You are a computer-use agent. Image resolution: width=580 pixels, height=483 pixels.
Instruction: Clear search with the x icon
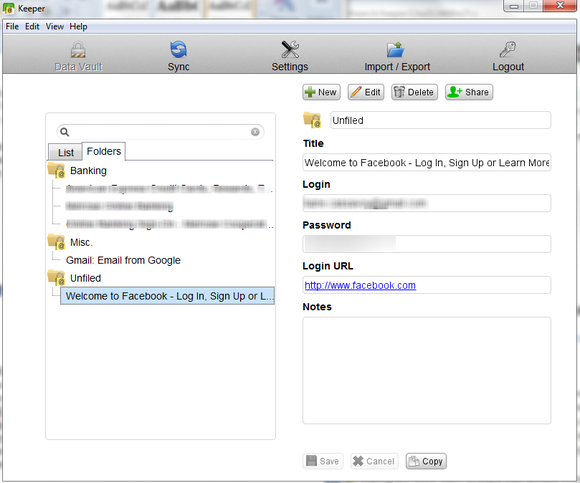tap(255, 132)
